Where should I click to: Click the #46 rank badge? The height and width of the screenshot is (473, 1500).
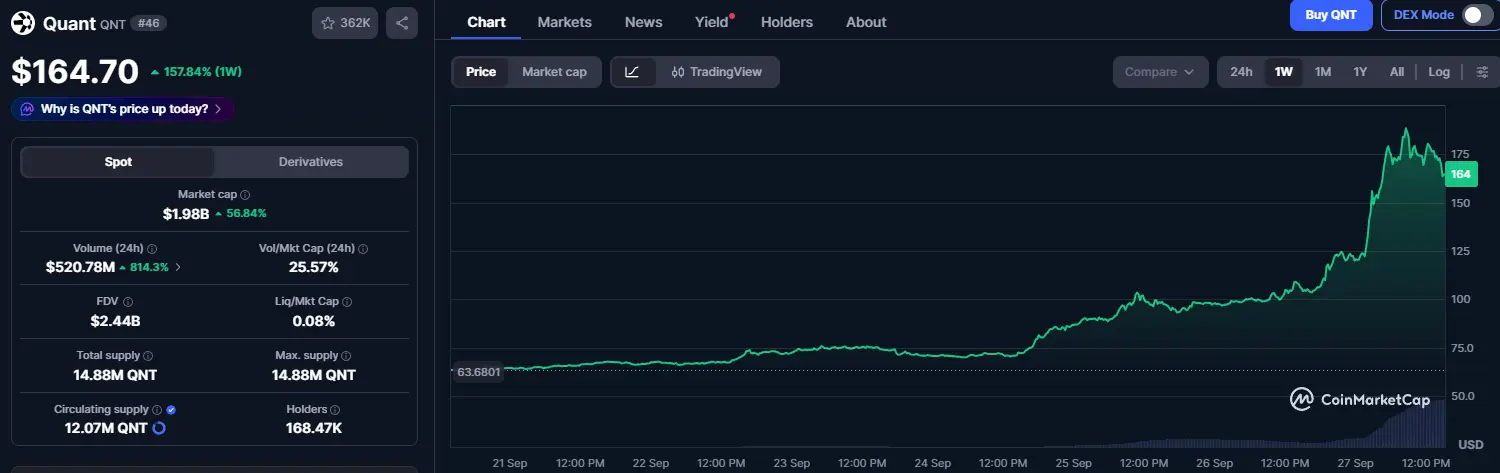pos(146,23)
